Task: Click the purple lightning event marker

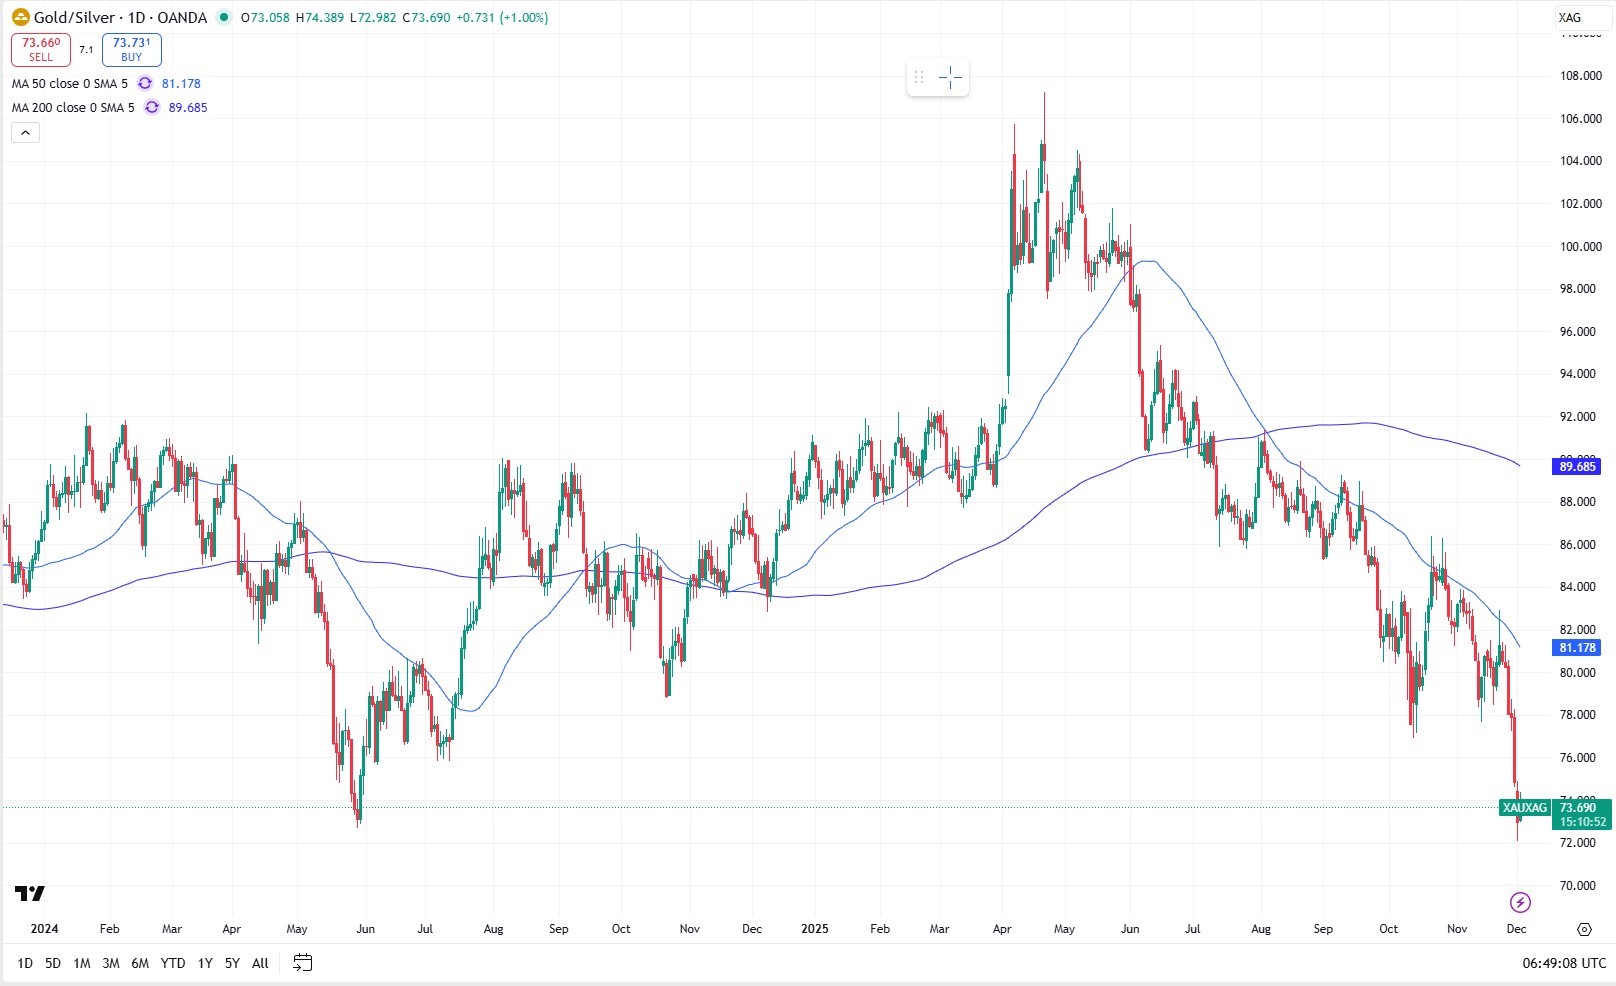Action: pyautogui.click(x=1519, y=903)
